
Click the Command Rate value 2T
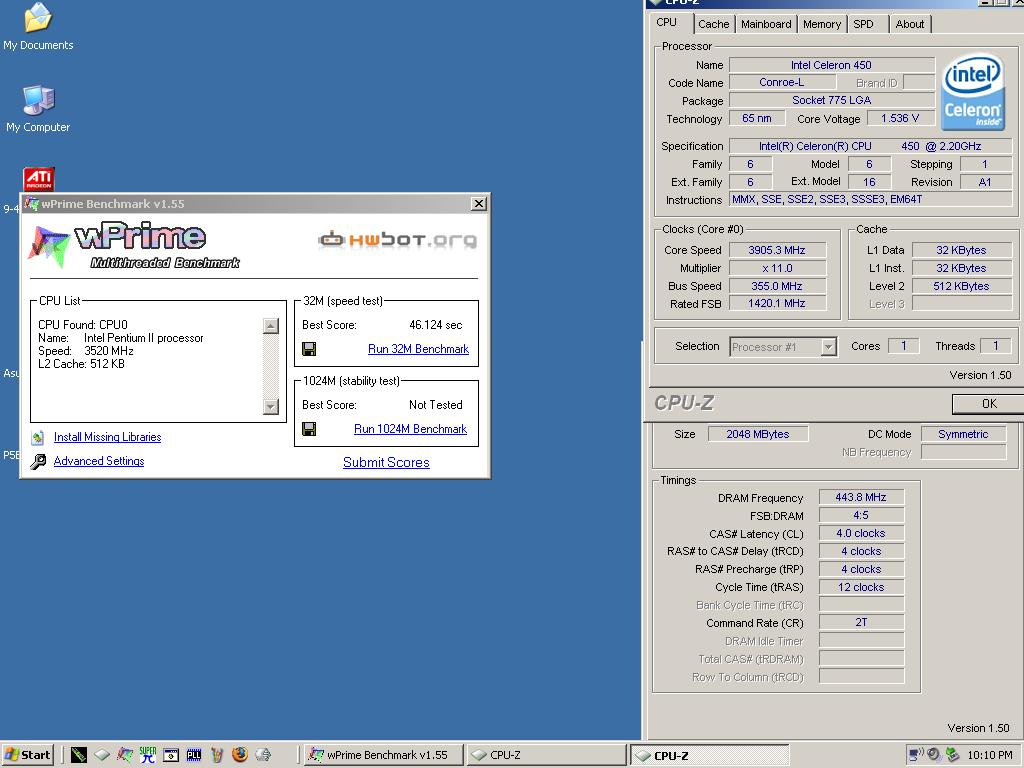click(861, 622)
